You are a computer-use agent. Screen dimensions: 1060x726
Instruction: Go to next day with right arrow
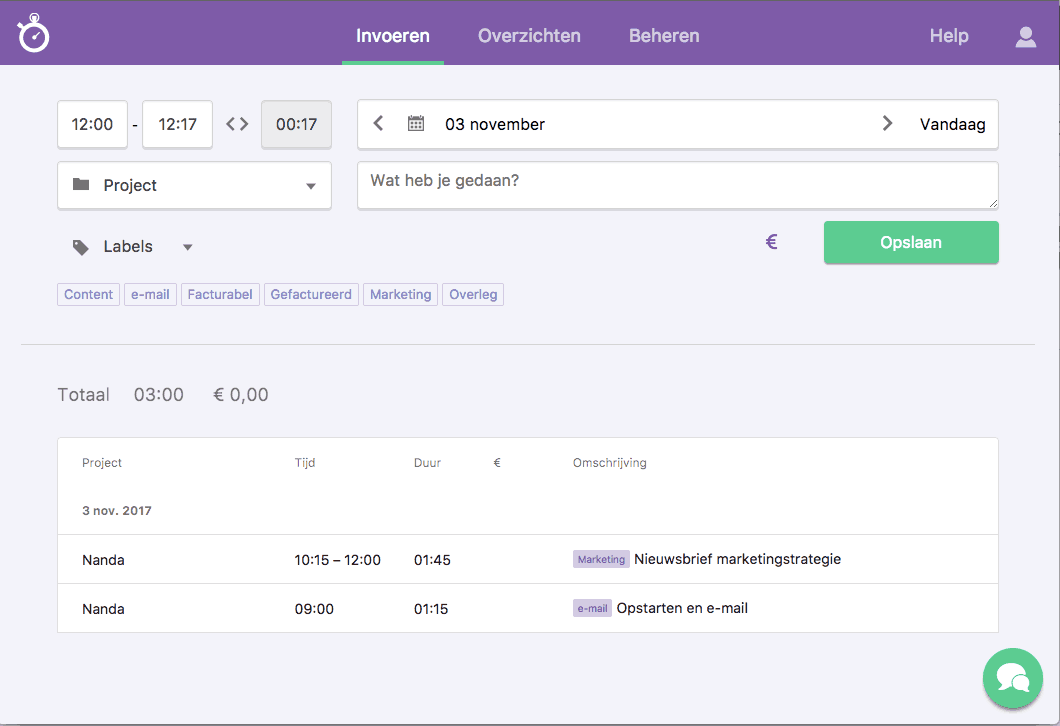coord(887,124)
